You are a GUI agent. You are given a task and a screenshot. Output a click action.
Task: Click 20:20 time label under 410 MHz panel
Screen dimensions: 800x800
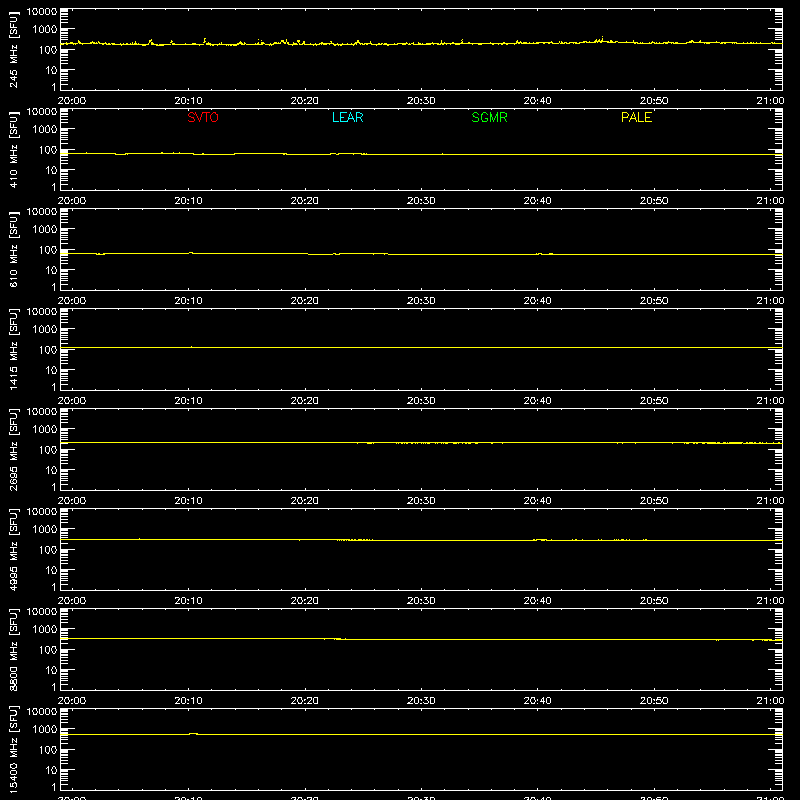pyautogui.click(x=305, y=201)
